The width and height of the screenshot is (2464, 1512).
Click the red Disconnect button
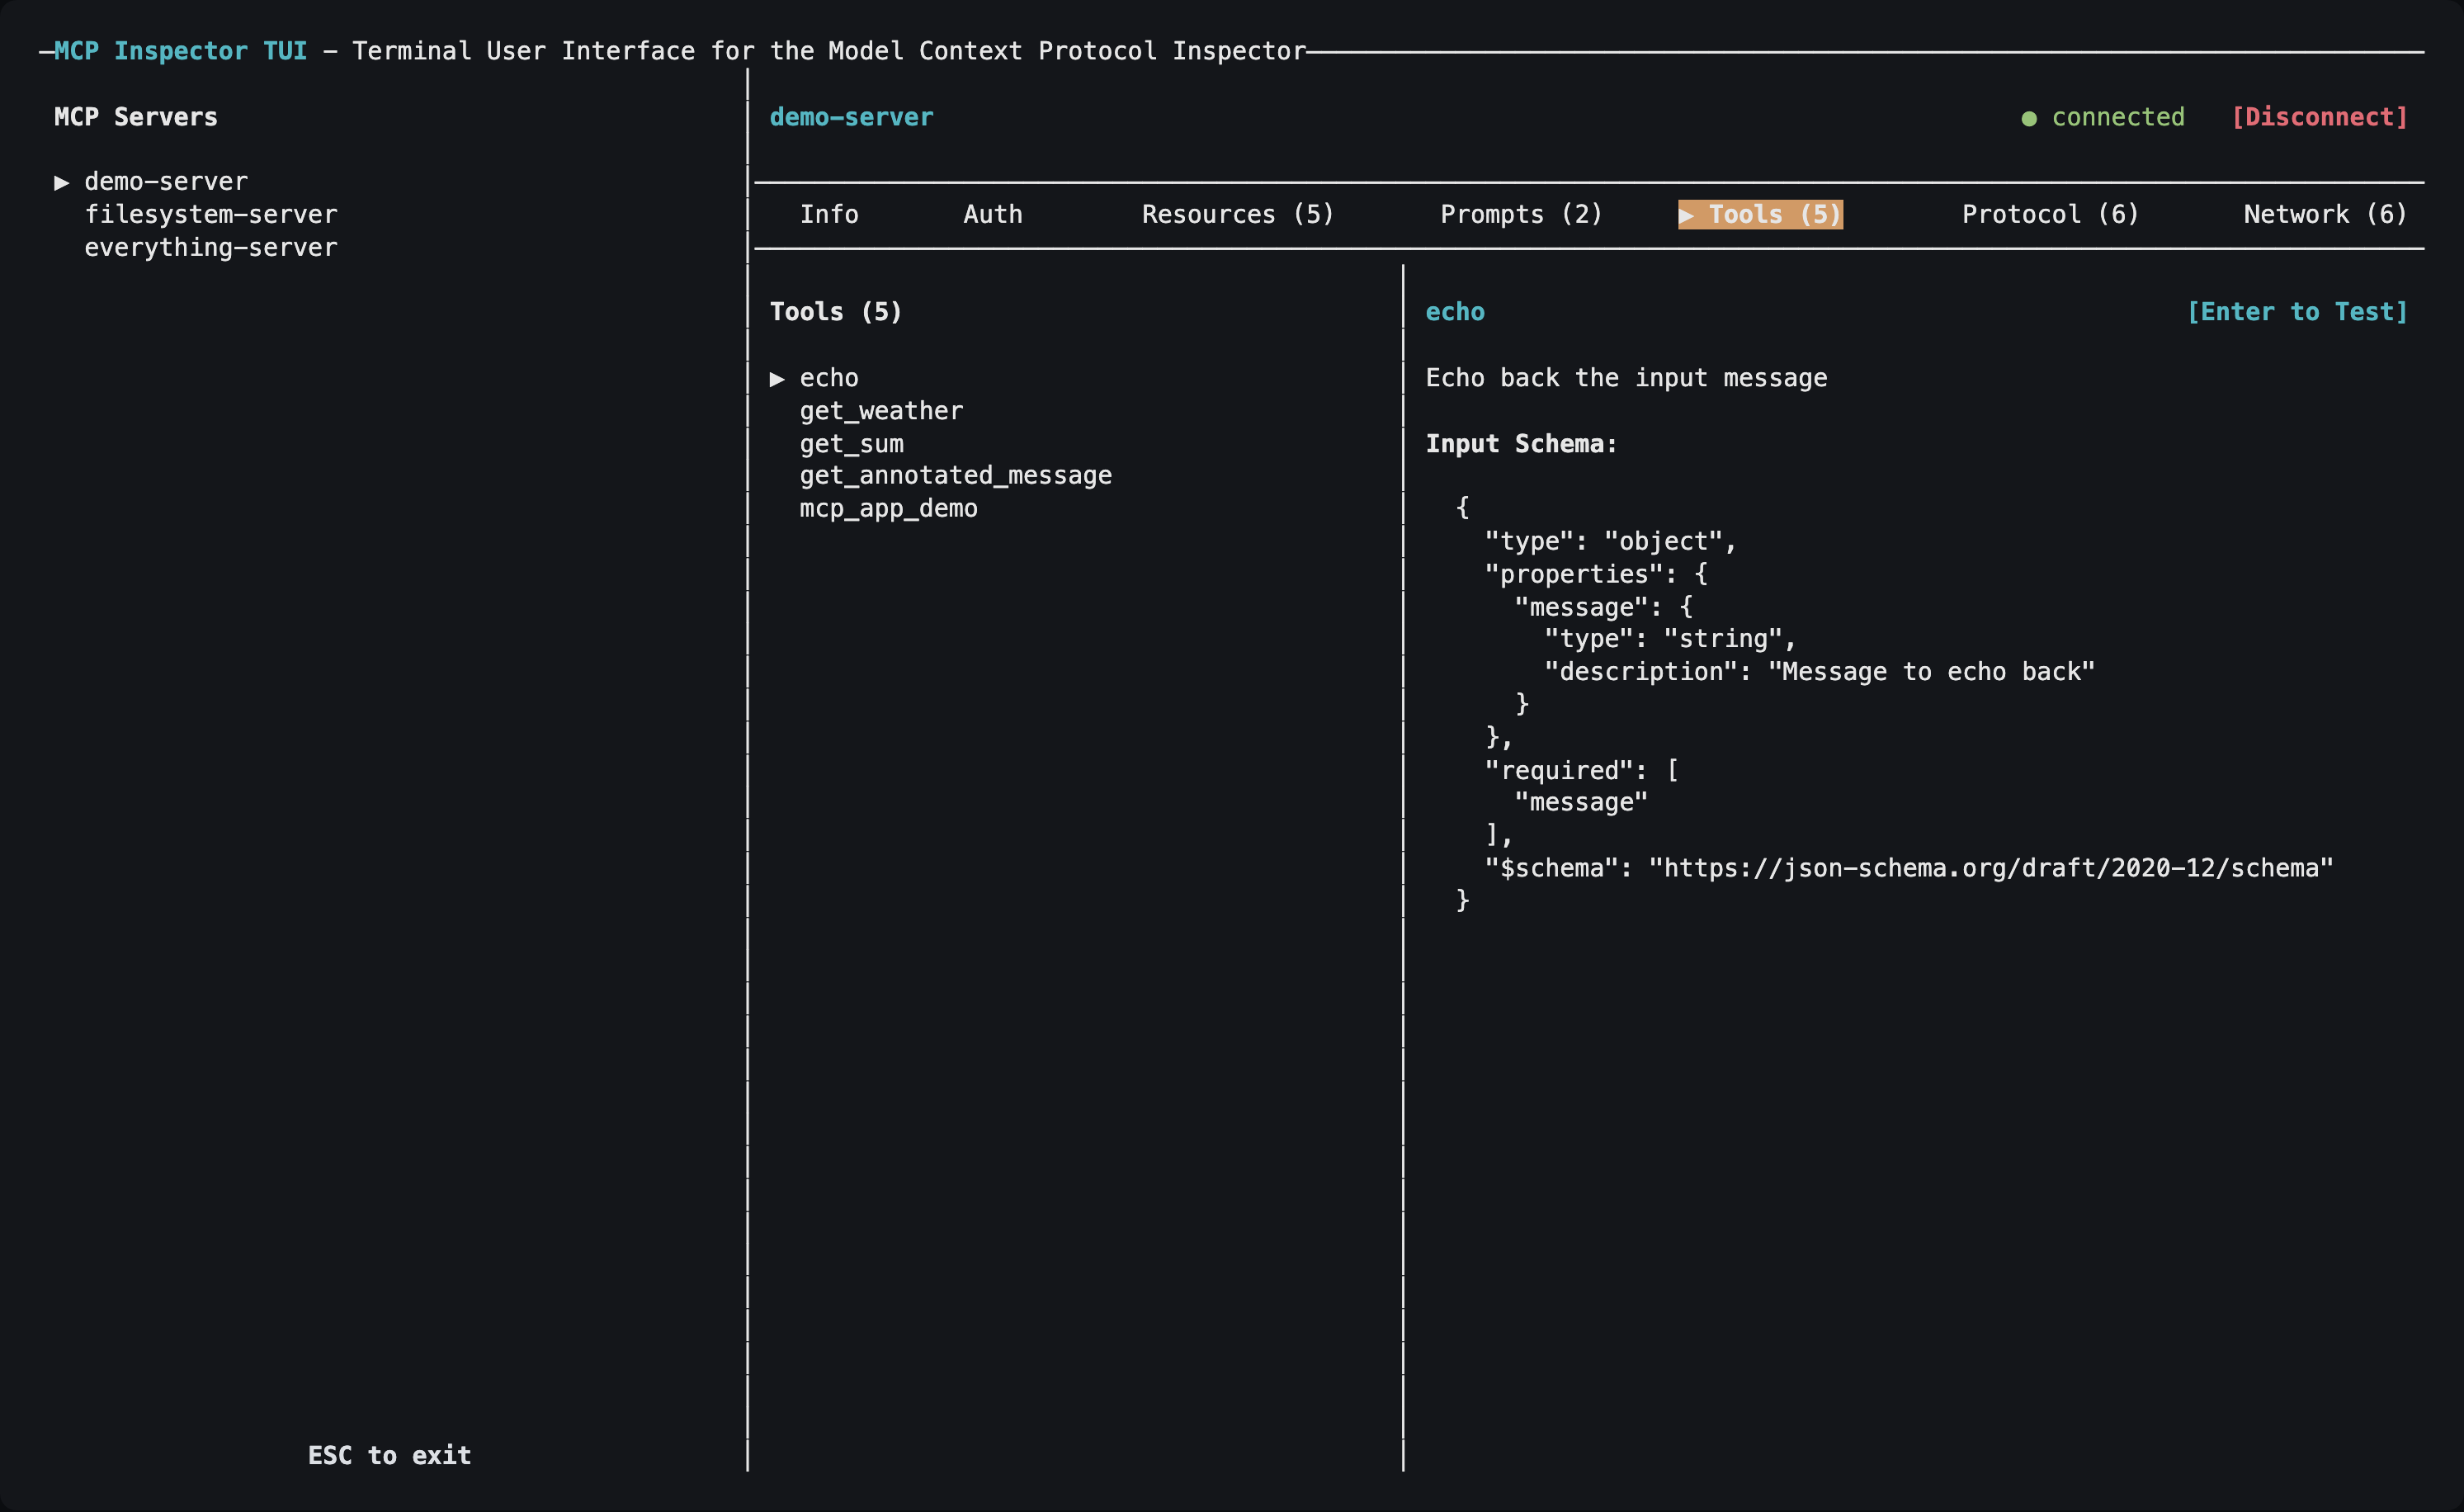[2320, 118]
